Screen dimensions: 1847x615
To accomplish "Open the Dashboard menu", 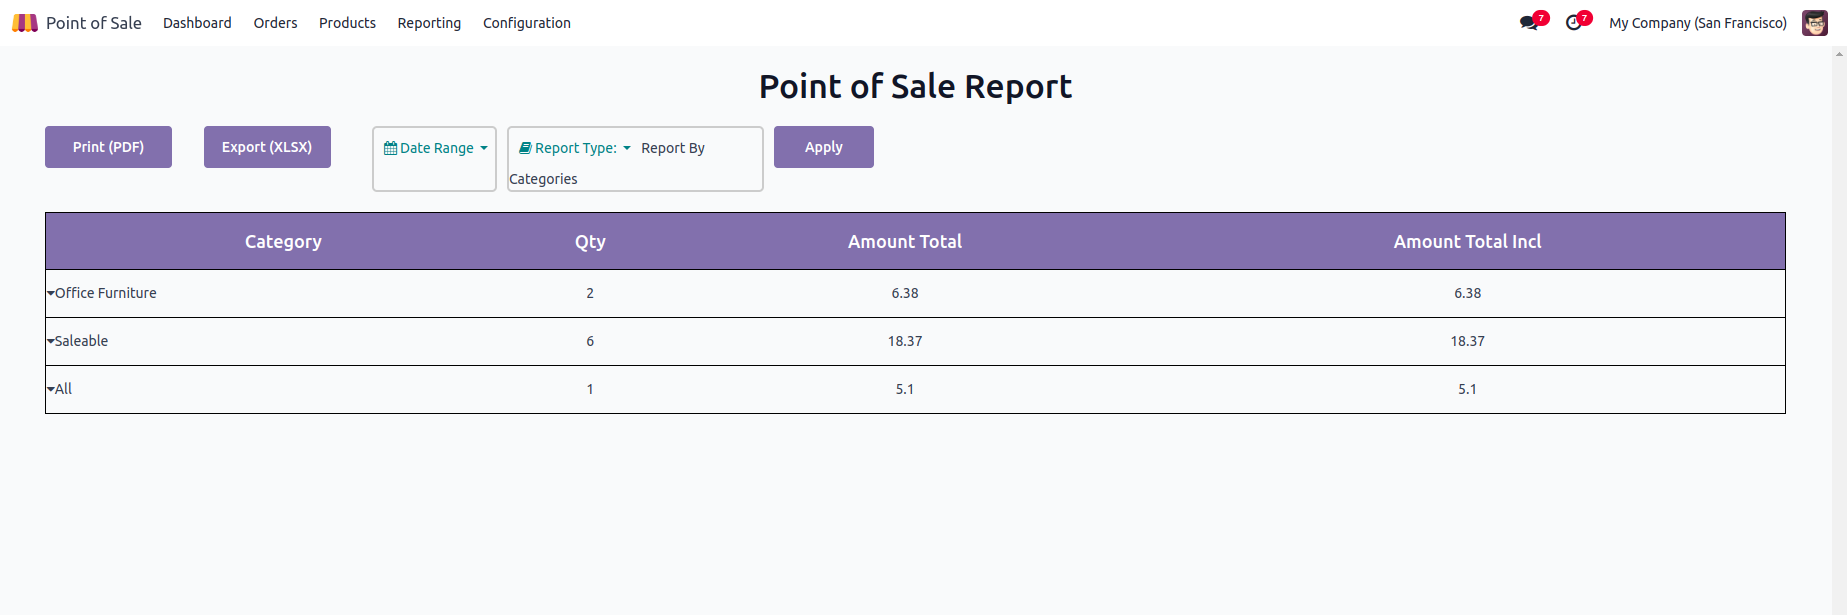I will click(x=197, y=23).
